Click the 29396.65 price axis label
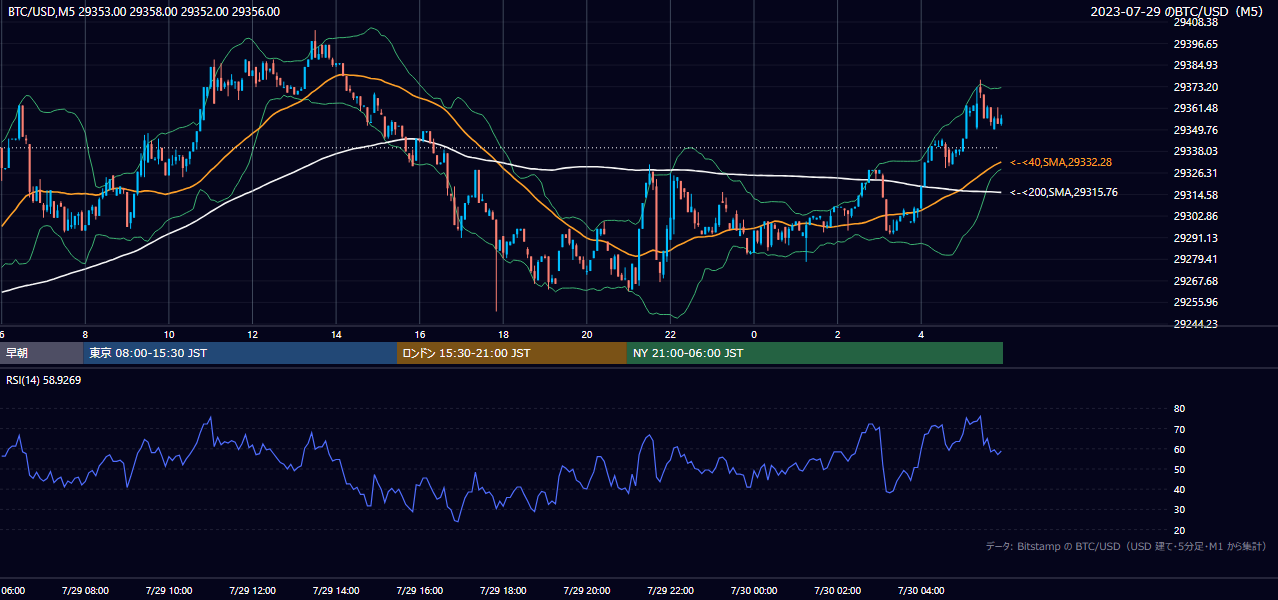This screenshot has height=600, width=1278. 1196,44
